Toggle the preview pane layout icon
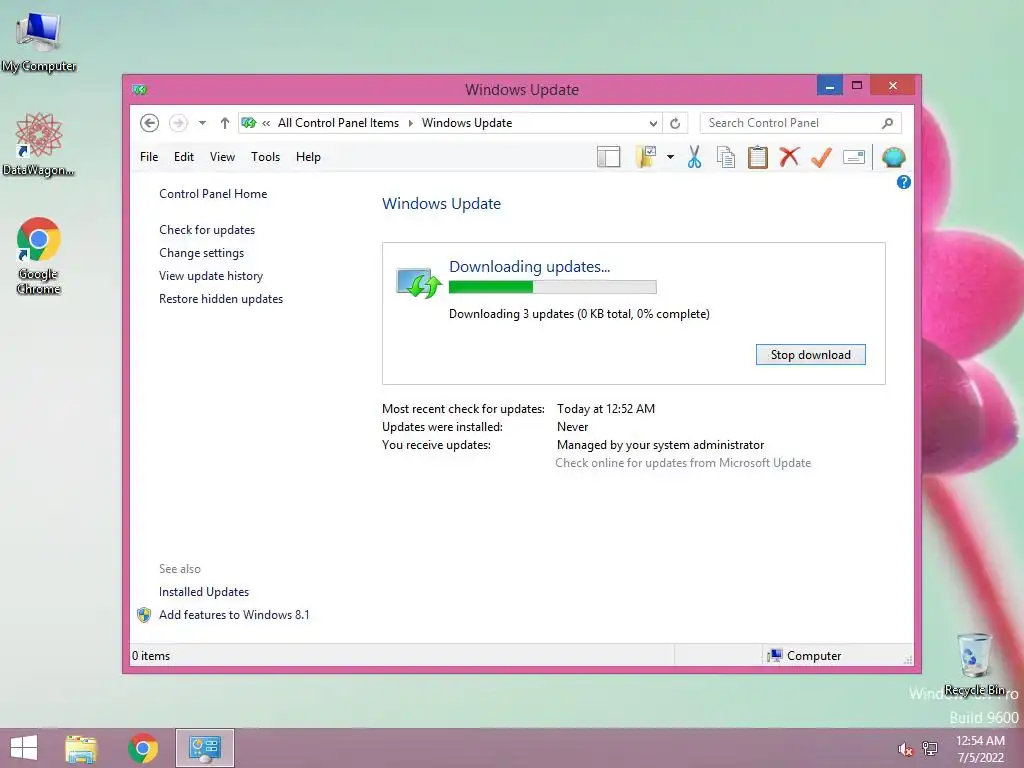 [609, 157]
